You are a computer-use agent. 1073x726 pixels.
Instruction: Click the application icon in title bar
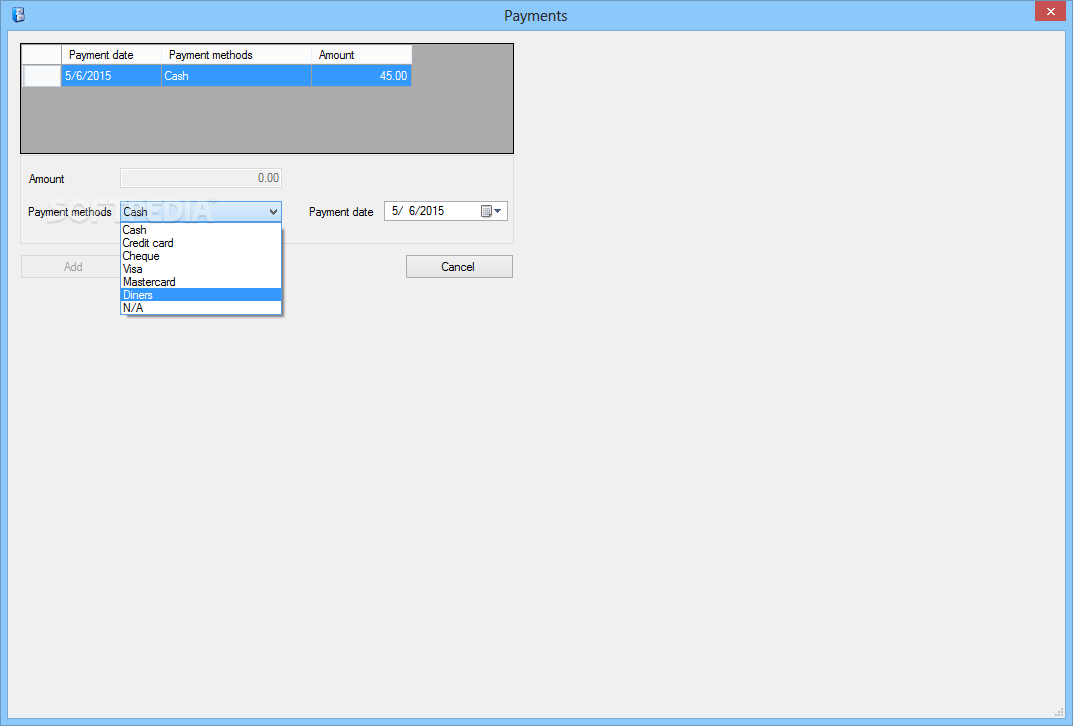coord(18,14)
